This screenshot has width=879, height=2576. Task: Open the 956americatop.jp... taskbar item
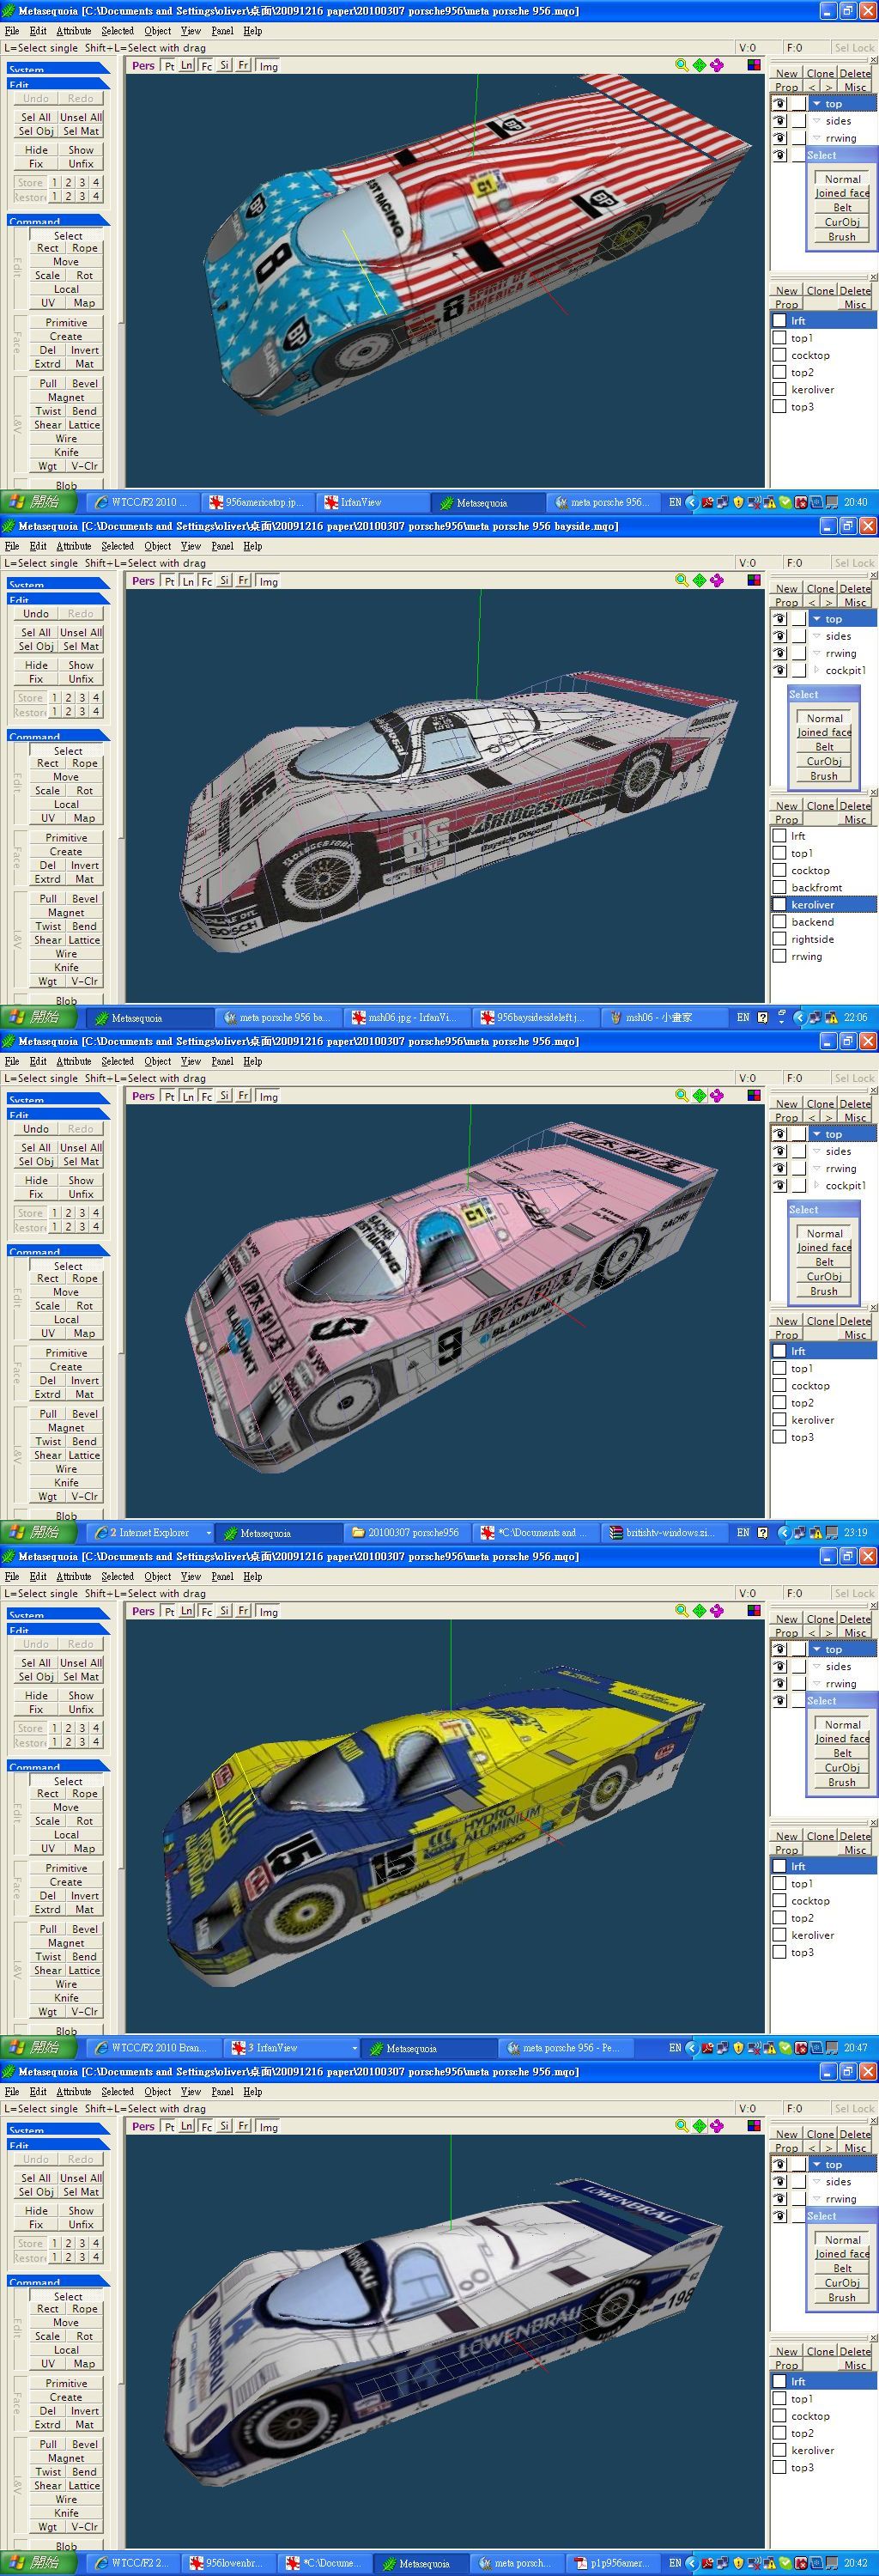[256, 502]
